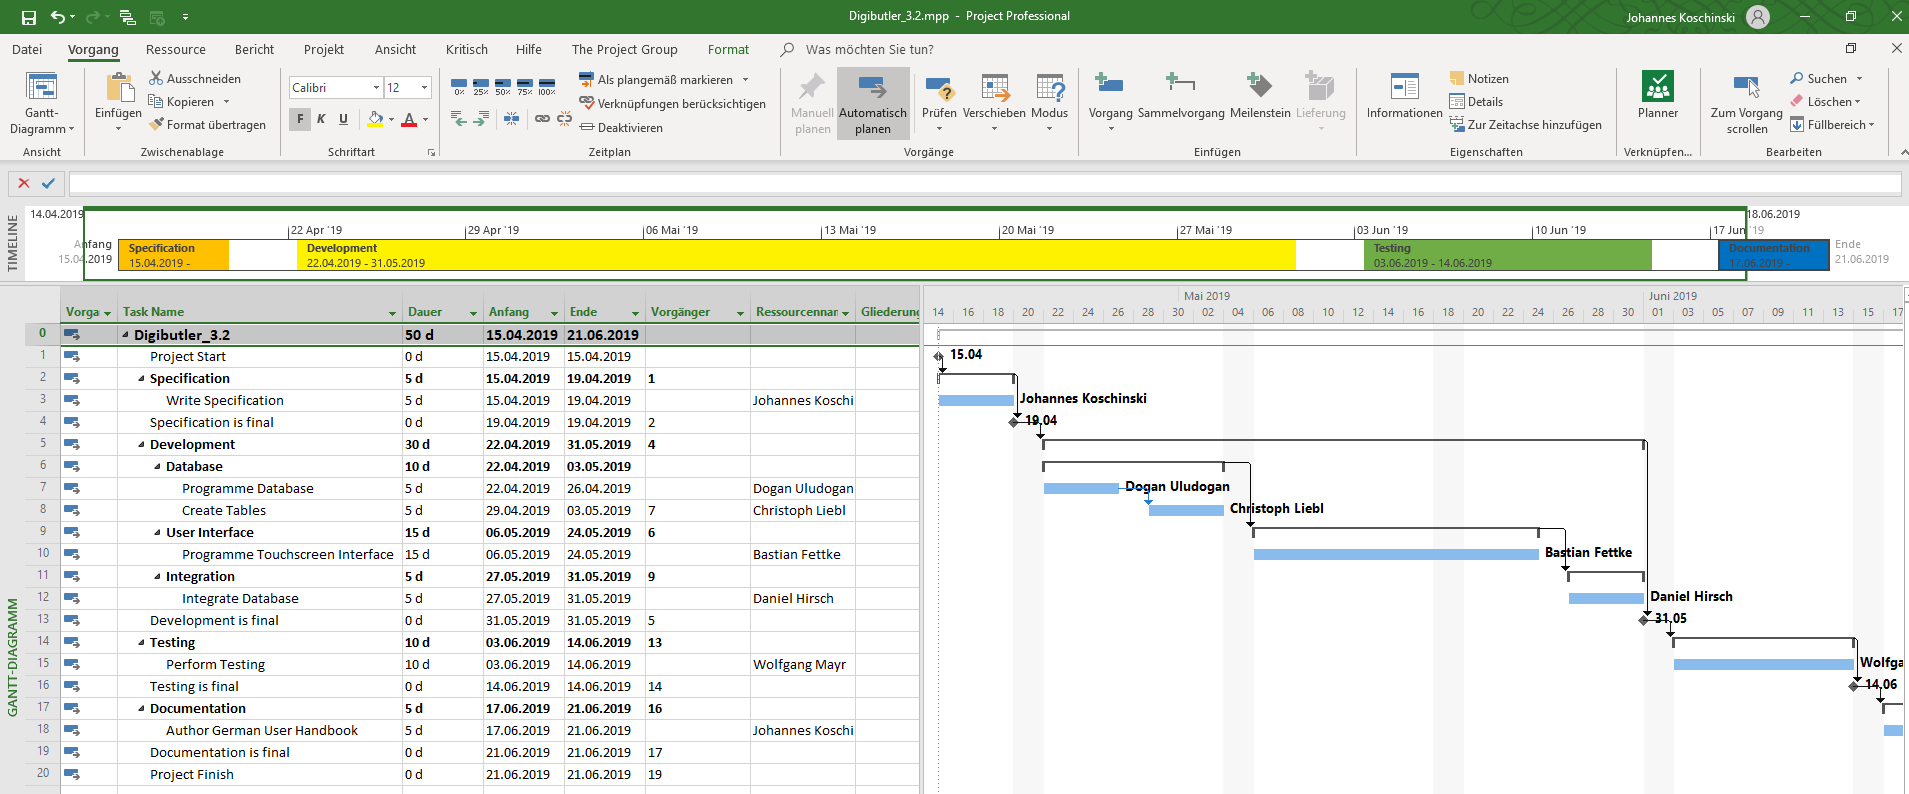The image size is (1909, 794).
Task: Open the Bericht ribbon tab
Action: (254, 49)
